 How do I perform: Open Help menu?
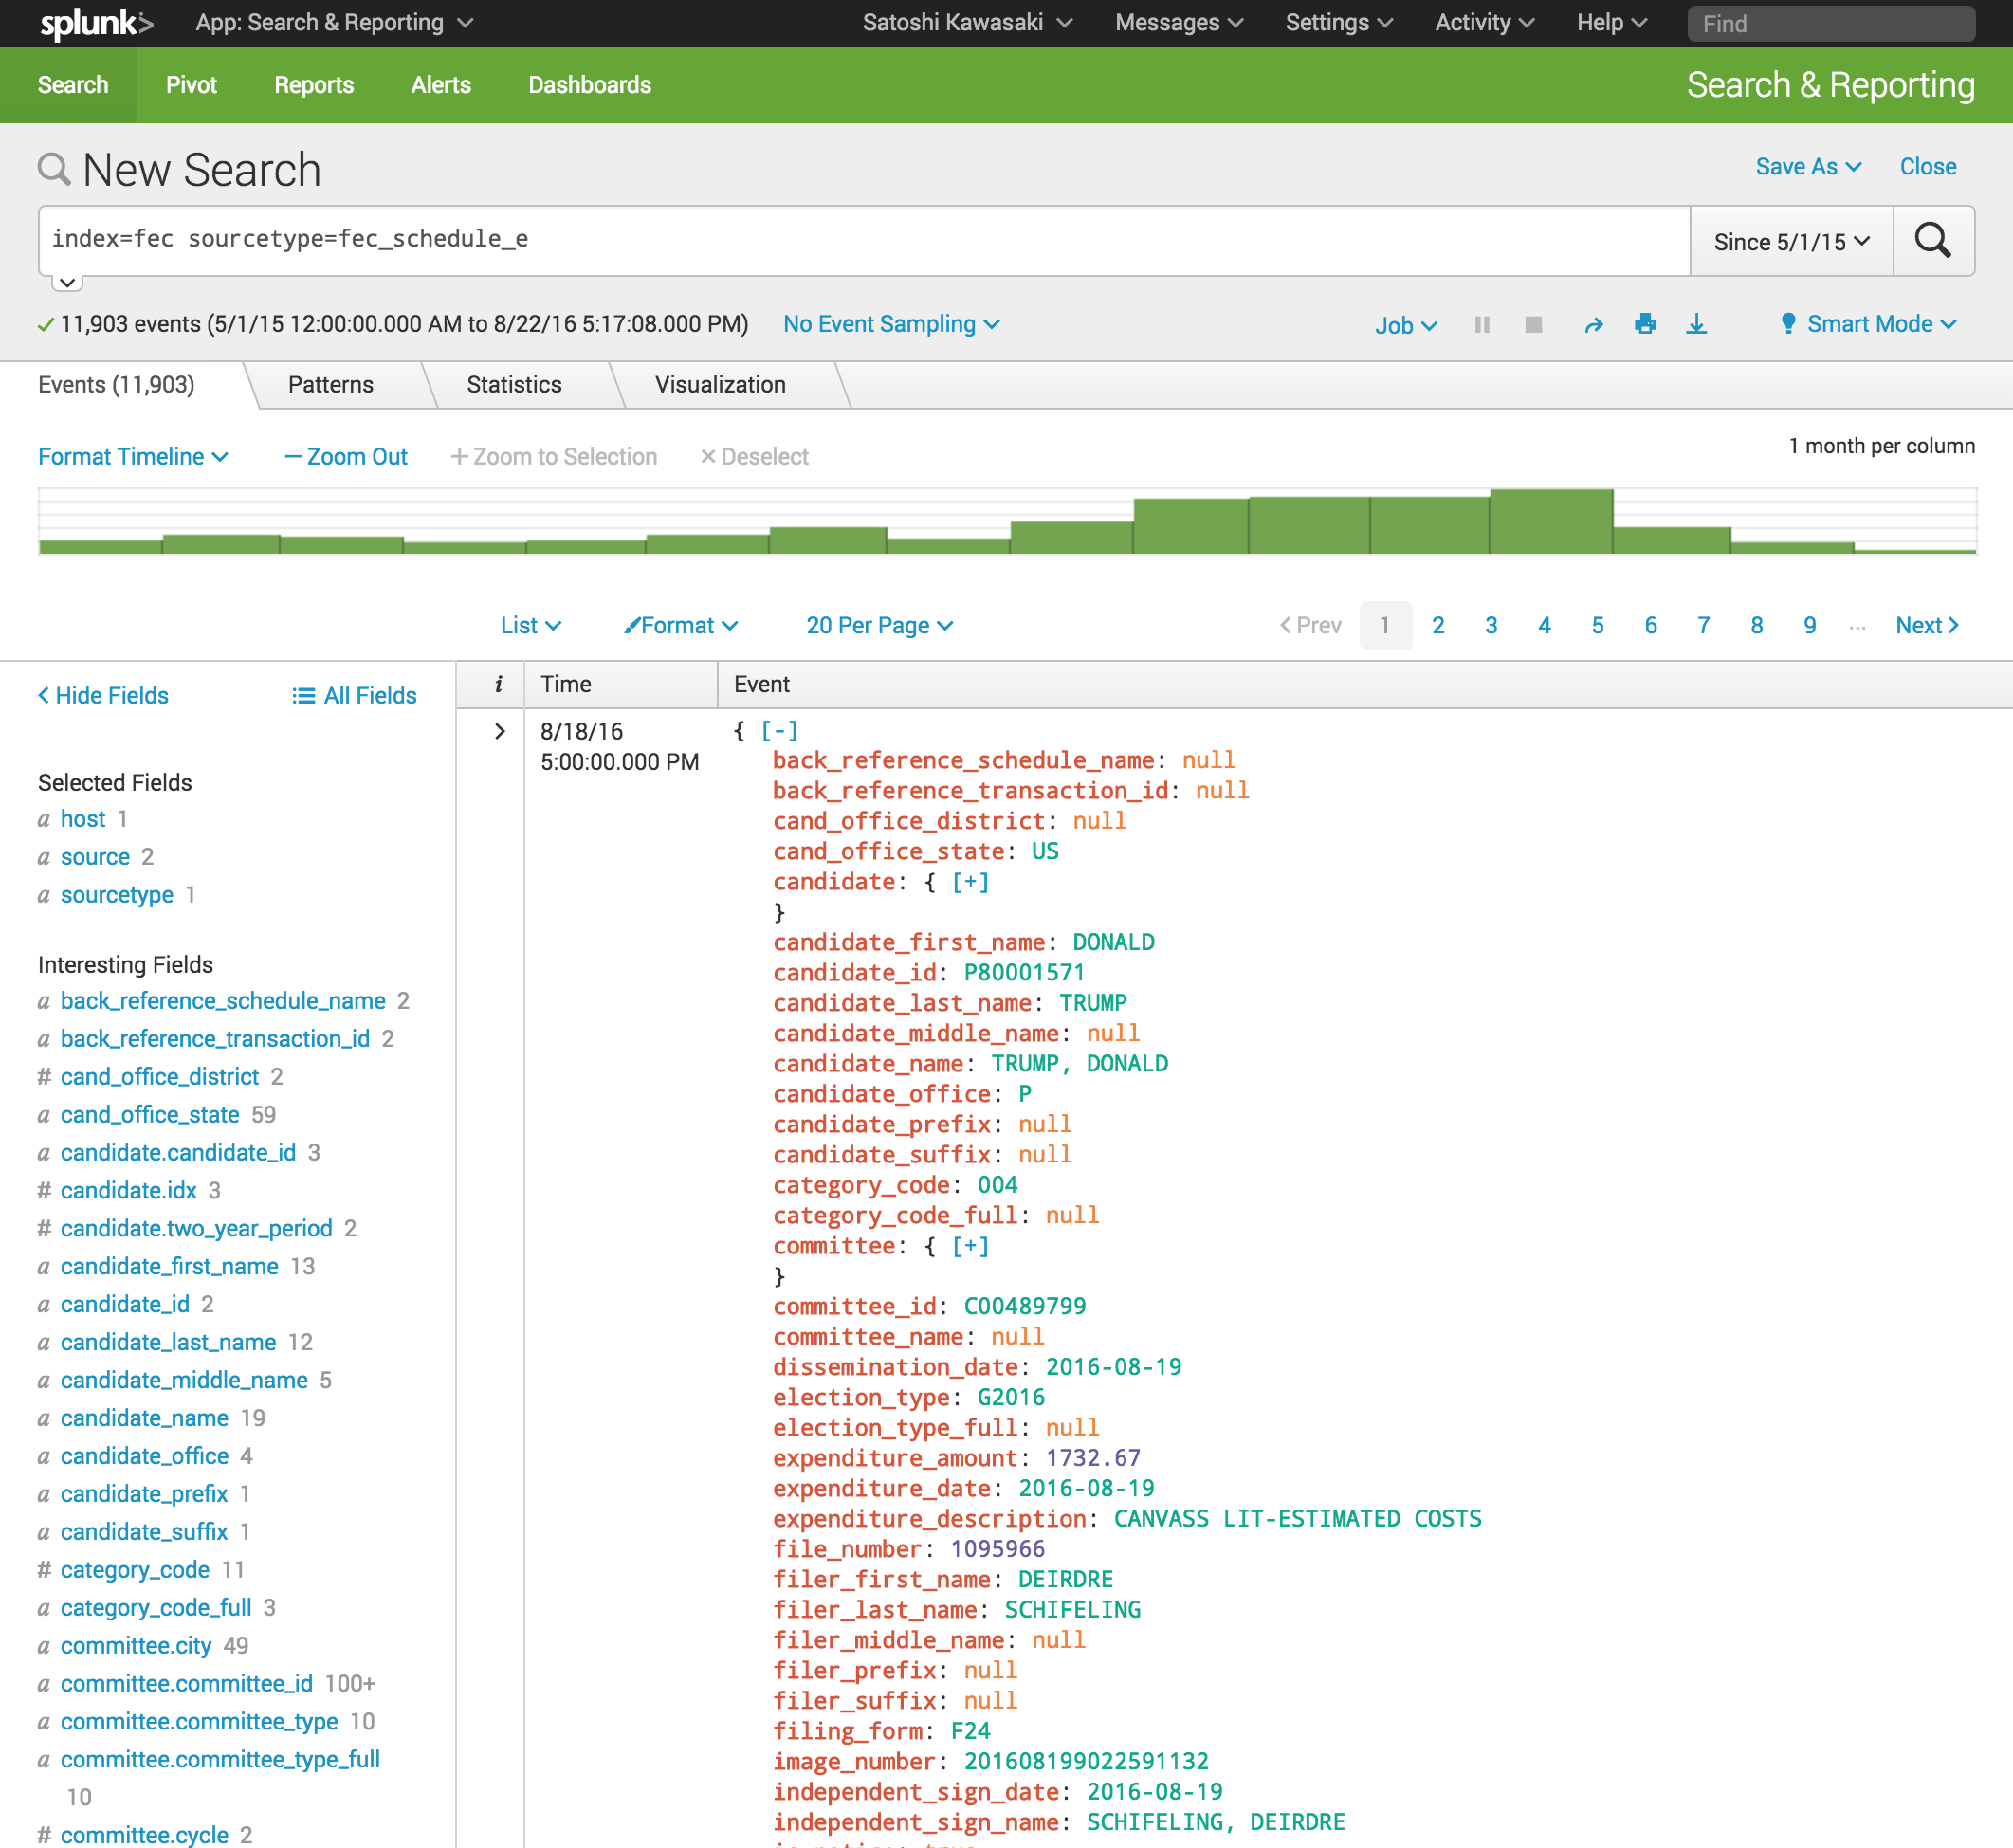(1611, 22)
